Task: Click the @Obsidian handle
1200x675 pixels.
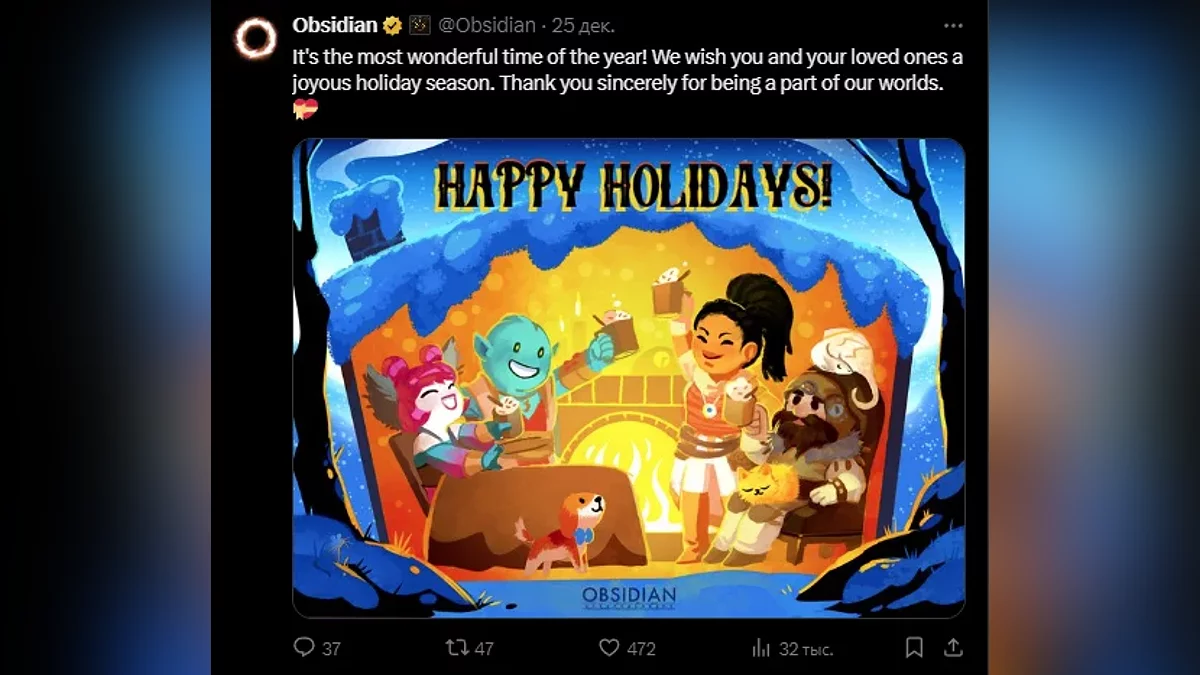Action: pyautogui.click(x=490, y=25)
